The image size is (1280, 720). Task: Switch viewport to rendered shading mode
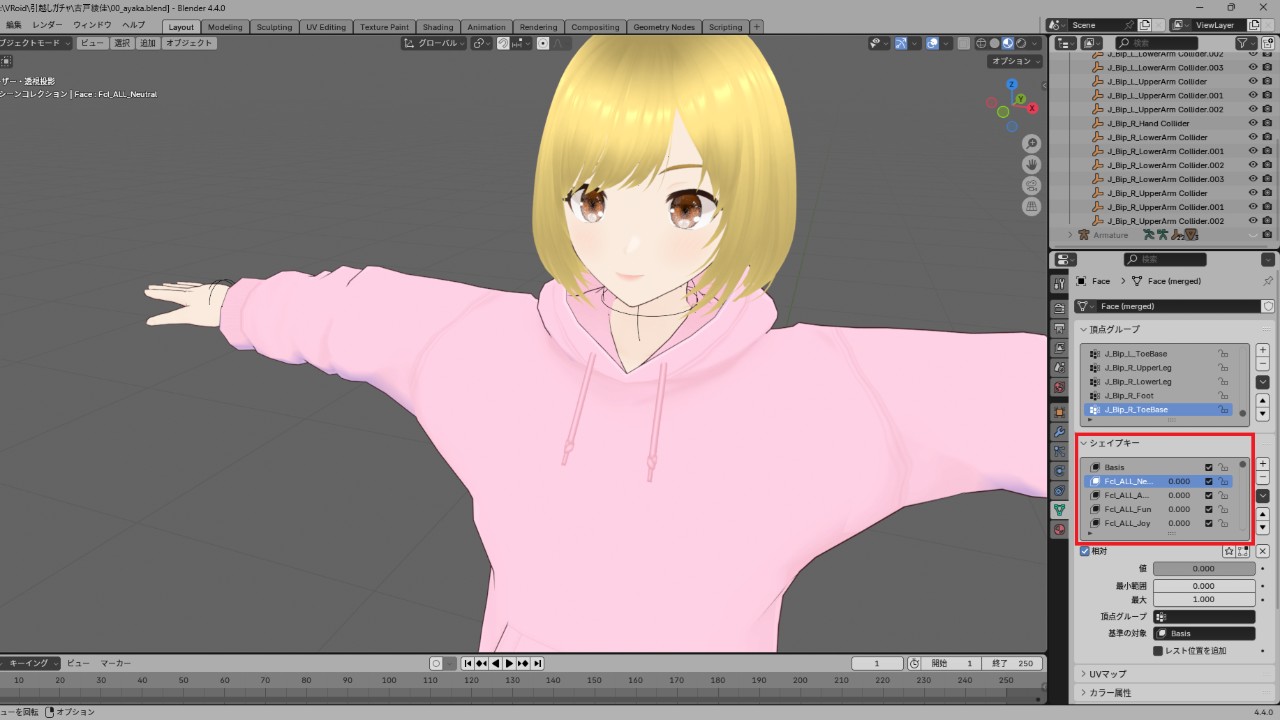click(1021, 43)
